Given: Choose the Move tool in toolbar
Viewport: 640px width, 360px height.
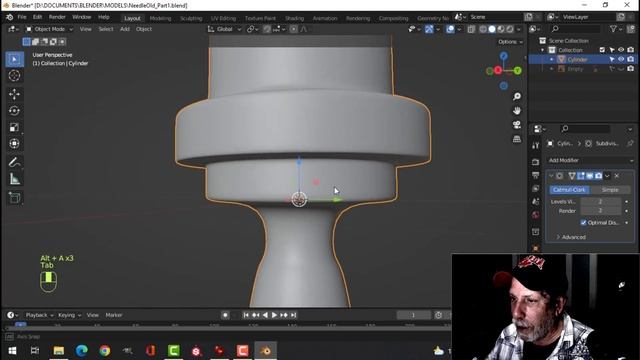Looking at the screenshot, I should (x=14, y=94).
